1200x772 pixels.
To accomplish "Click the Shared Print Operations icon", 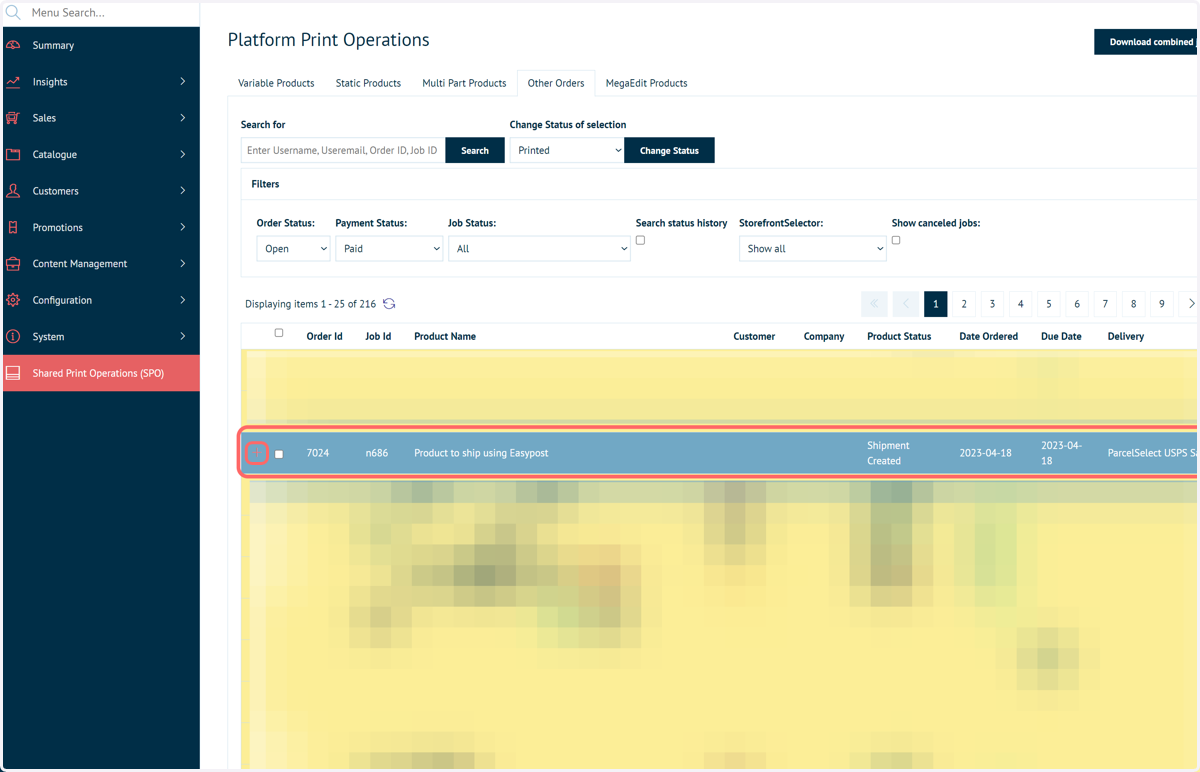I will coord(13,373).
